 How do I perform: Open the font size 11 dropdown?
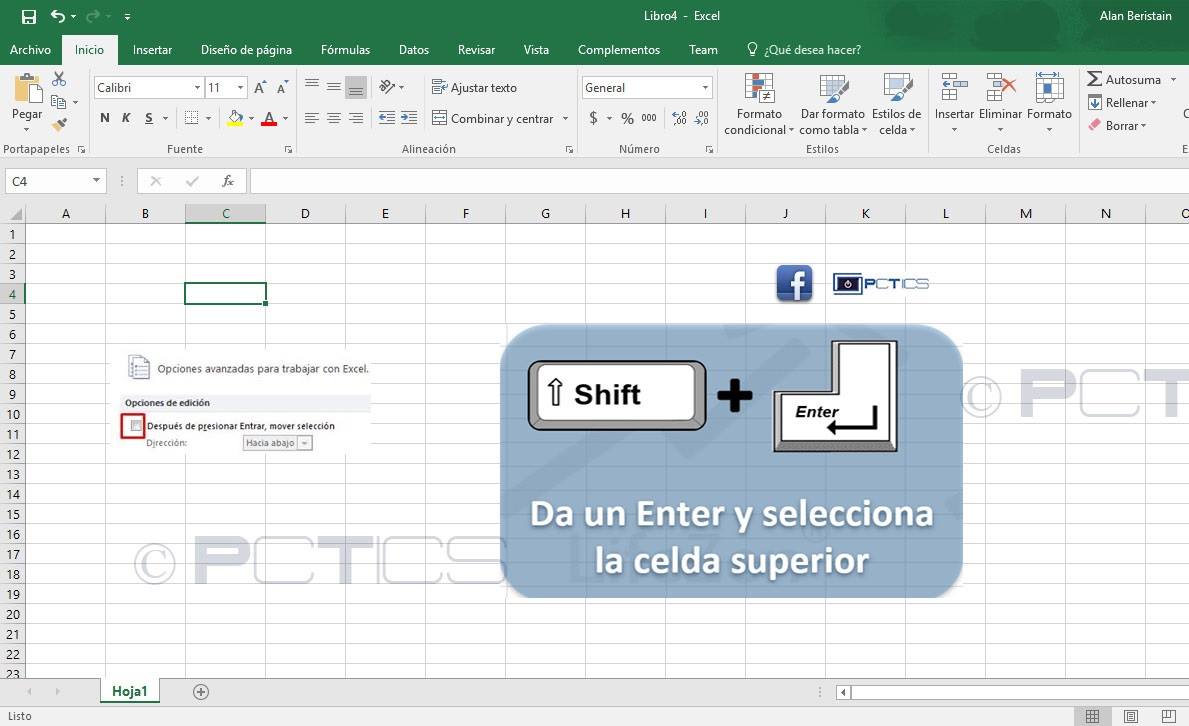pyautogui.click(x=240, y=87)
